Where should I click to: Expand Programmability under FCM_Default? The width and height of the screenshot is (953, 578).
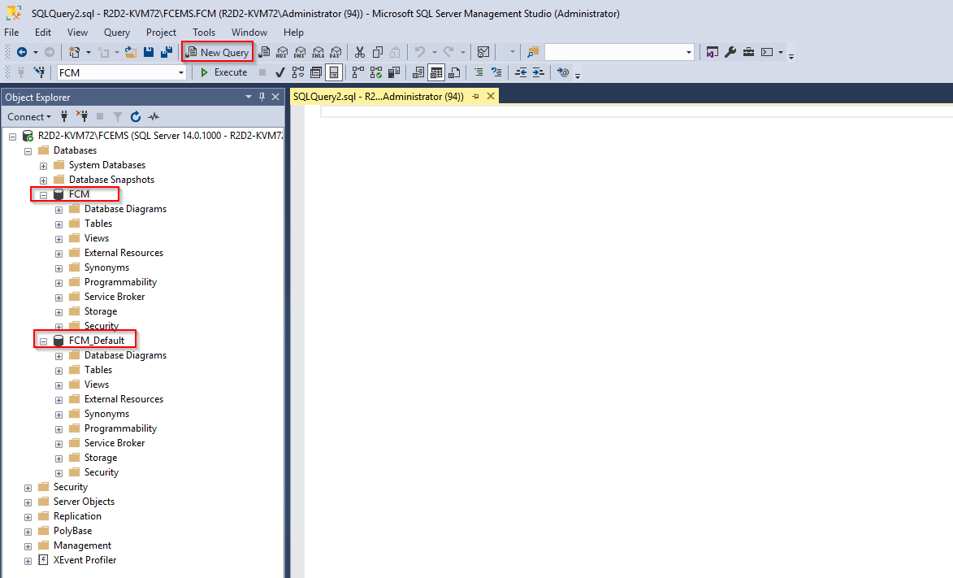coord(59,429)
